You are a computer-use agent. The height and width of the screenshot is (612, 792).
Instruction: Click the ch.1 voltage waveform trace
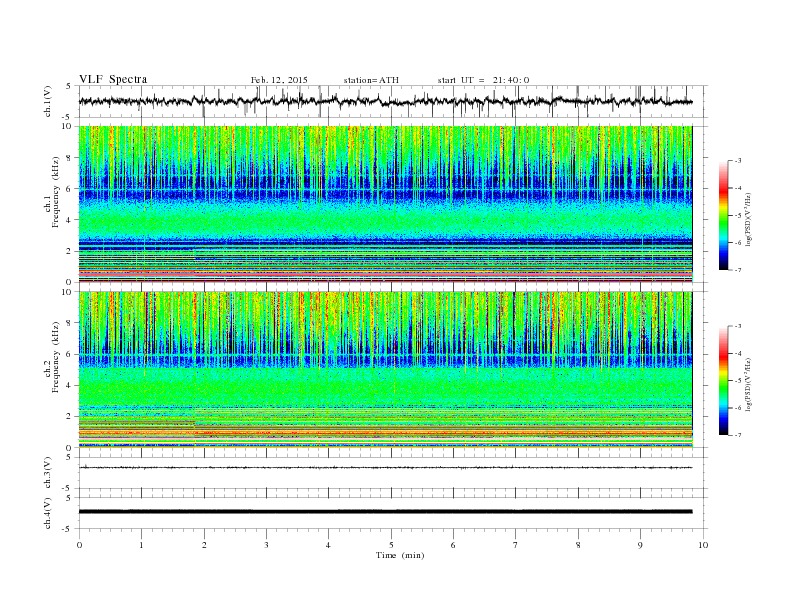point(385,101)
